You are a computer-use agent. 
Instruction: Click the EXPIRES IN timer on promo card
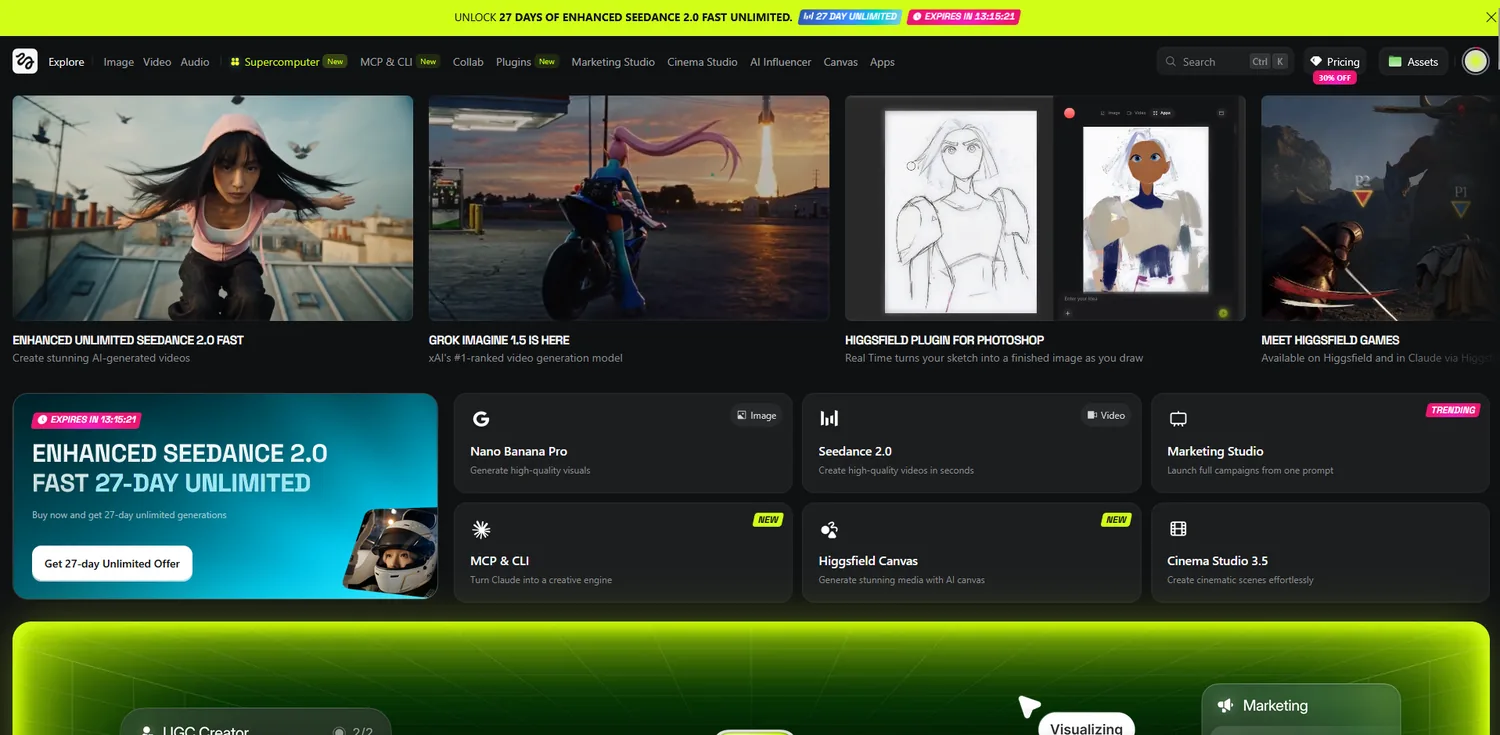pyautogui.click(x=87, y=420)
